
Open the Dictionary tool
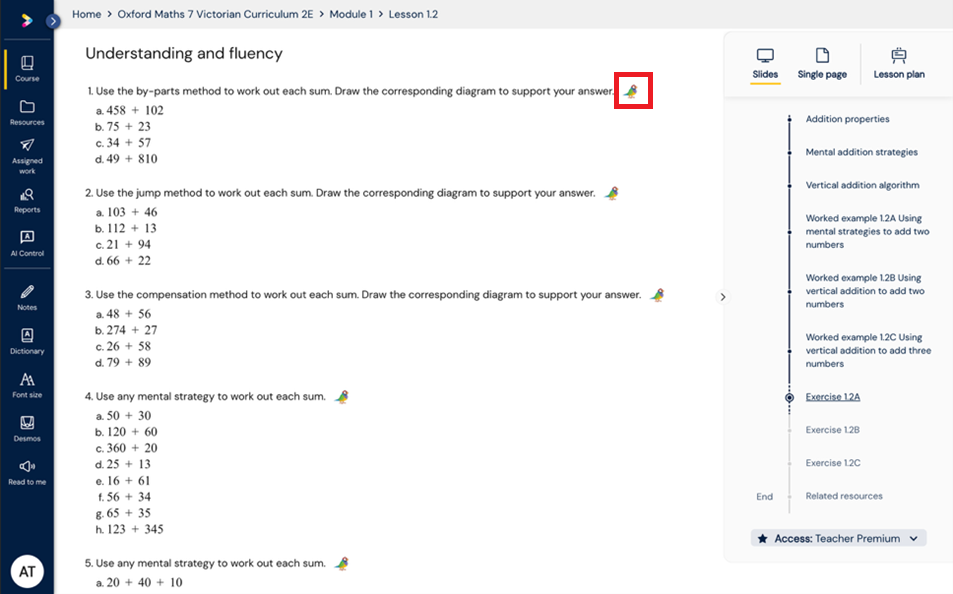[27, 342]
